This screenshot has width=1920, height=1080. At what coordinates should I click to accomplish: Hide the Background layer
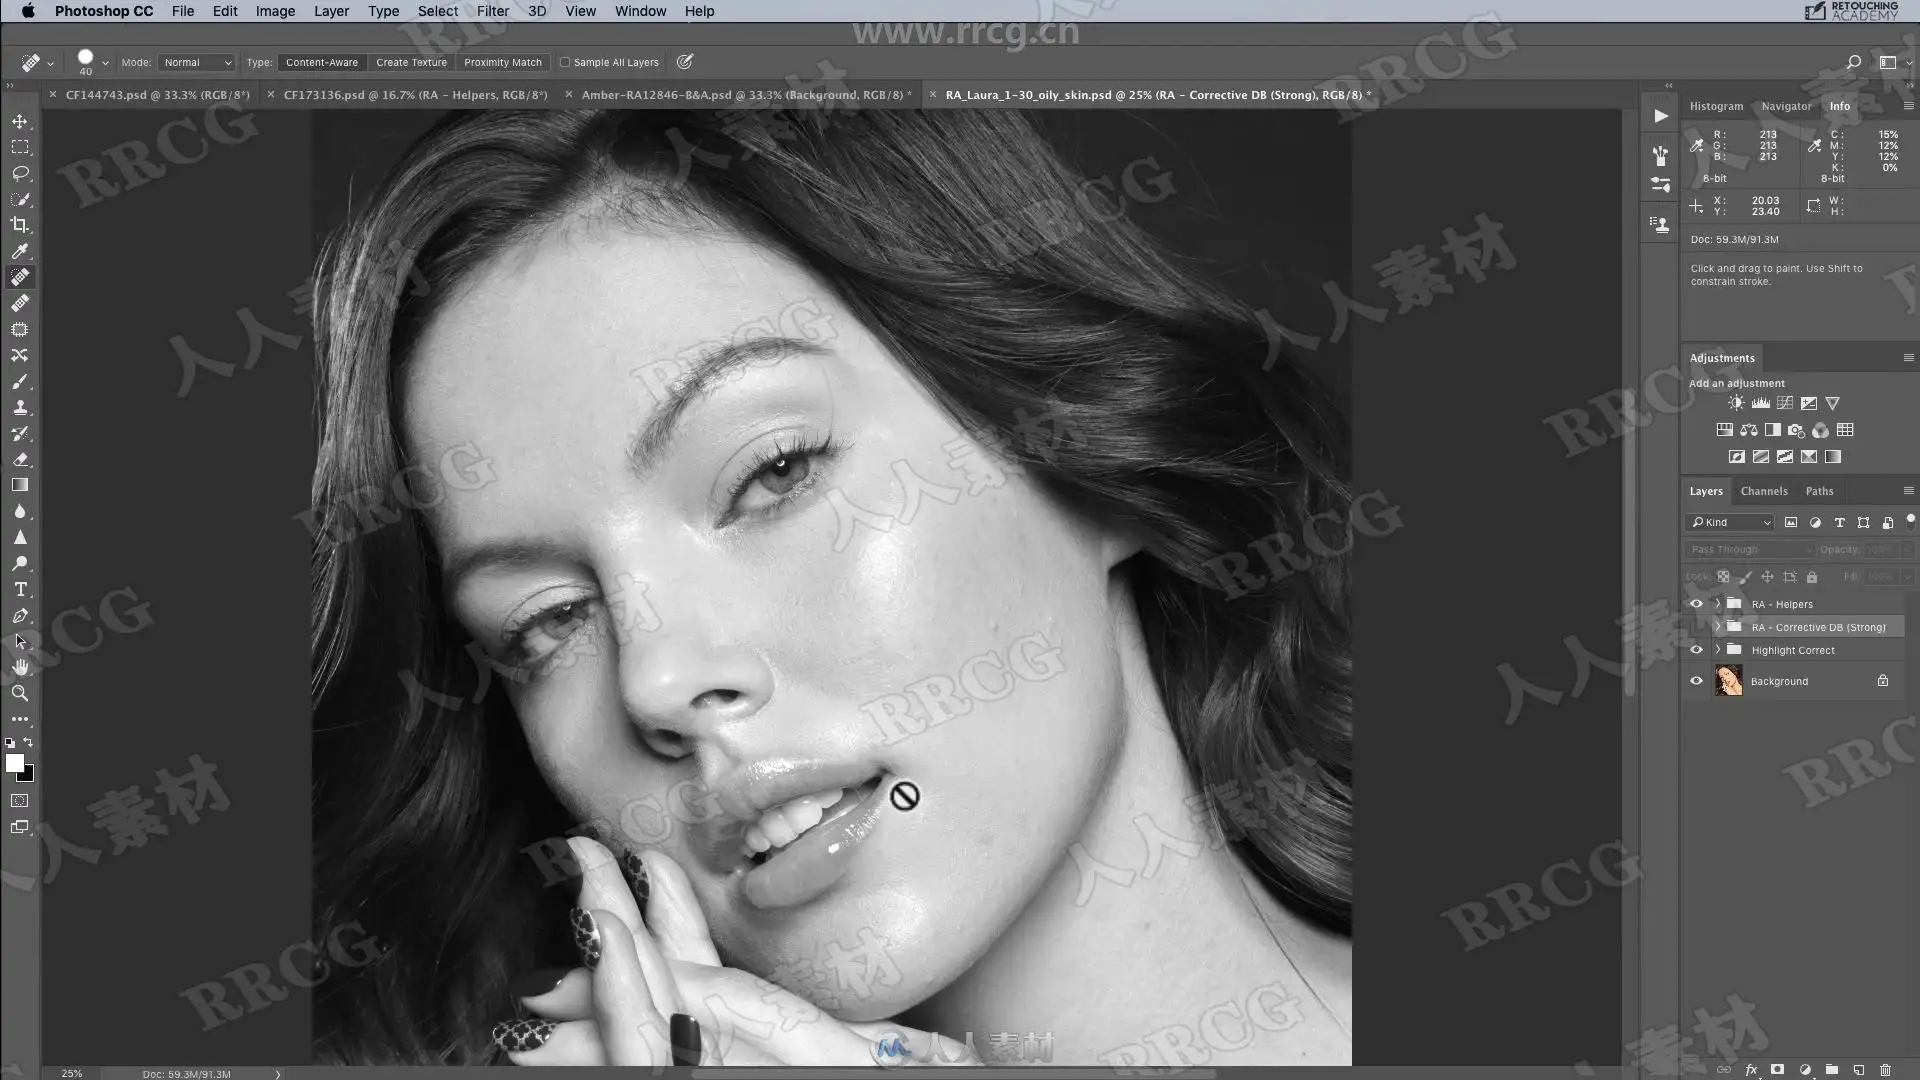tap(1696, 681)
